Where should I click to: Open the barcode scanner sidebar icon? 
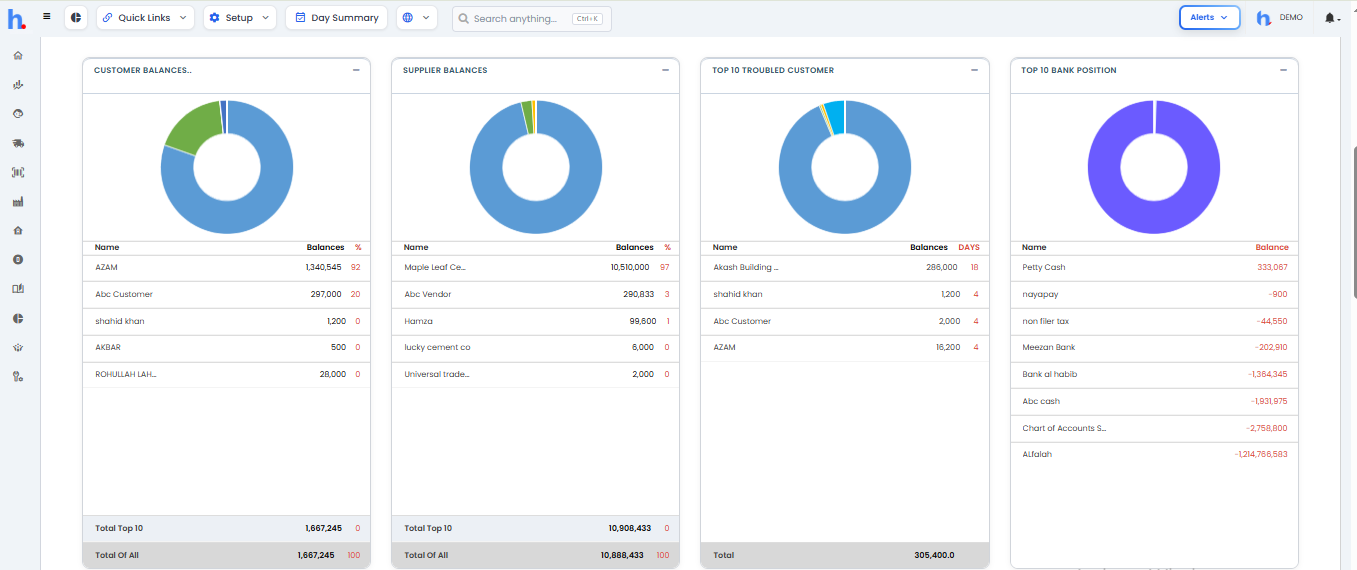click(18, 172)
